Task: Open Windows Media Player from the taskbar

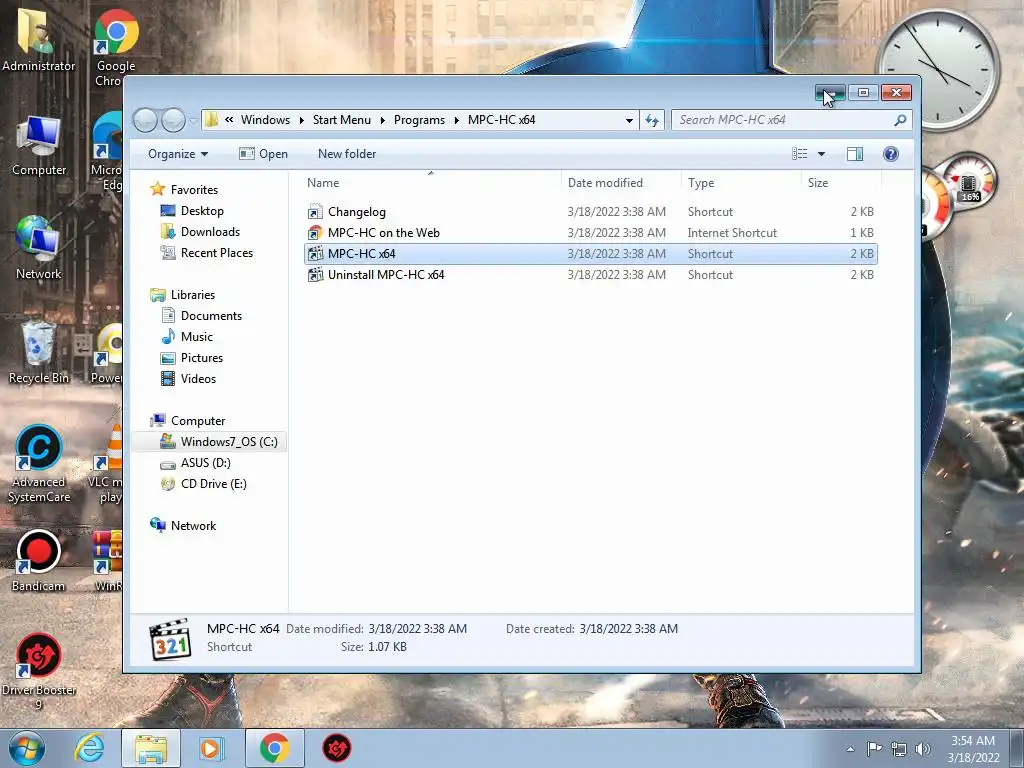Action: (x=210, y=748)
